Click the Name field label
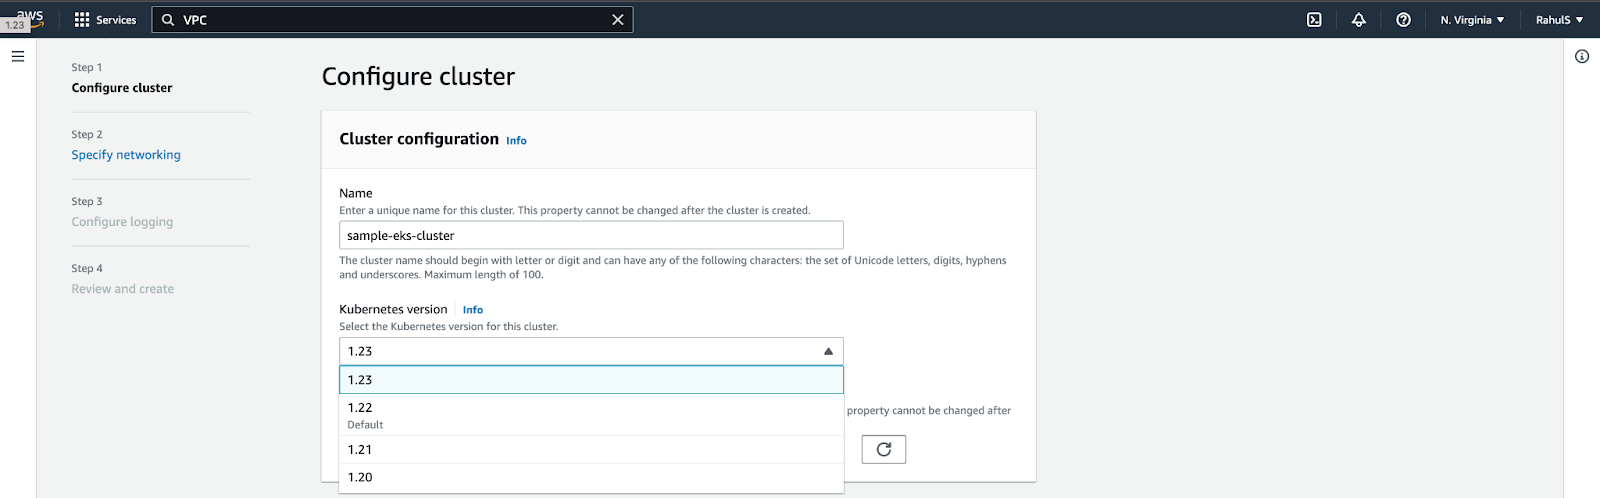Image resolution: width=1600 pixels, height=498 pixels. (356, 193)
